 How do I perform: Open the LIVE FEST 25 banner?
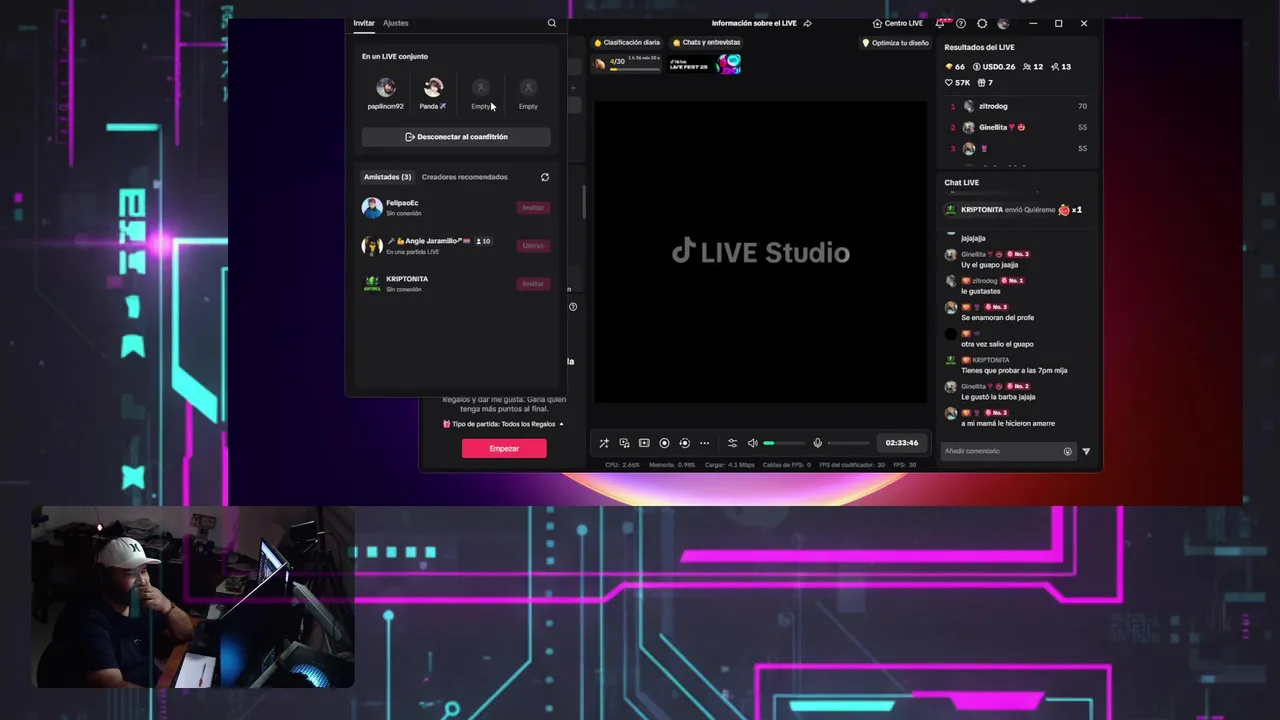tap(705, 64)
